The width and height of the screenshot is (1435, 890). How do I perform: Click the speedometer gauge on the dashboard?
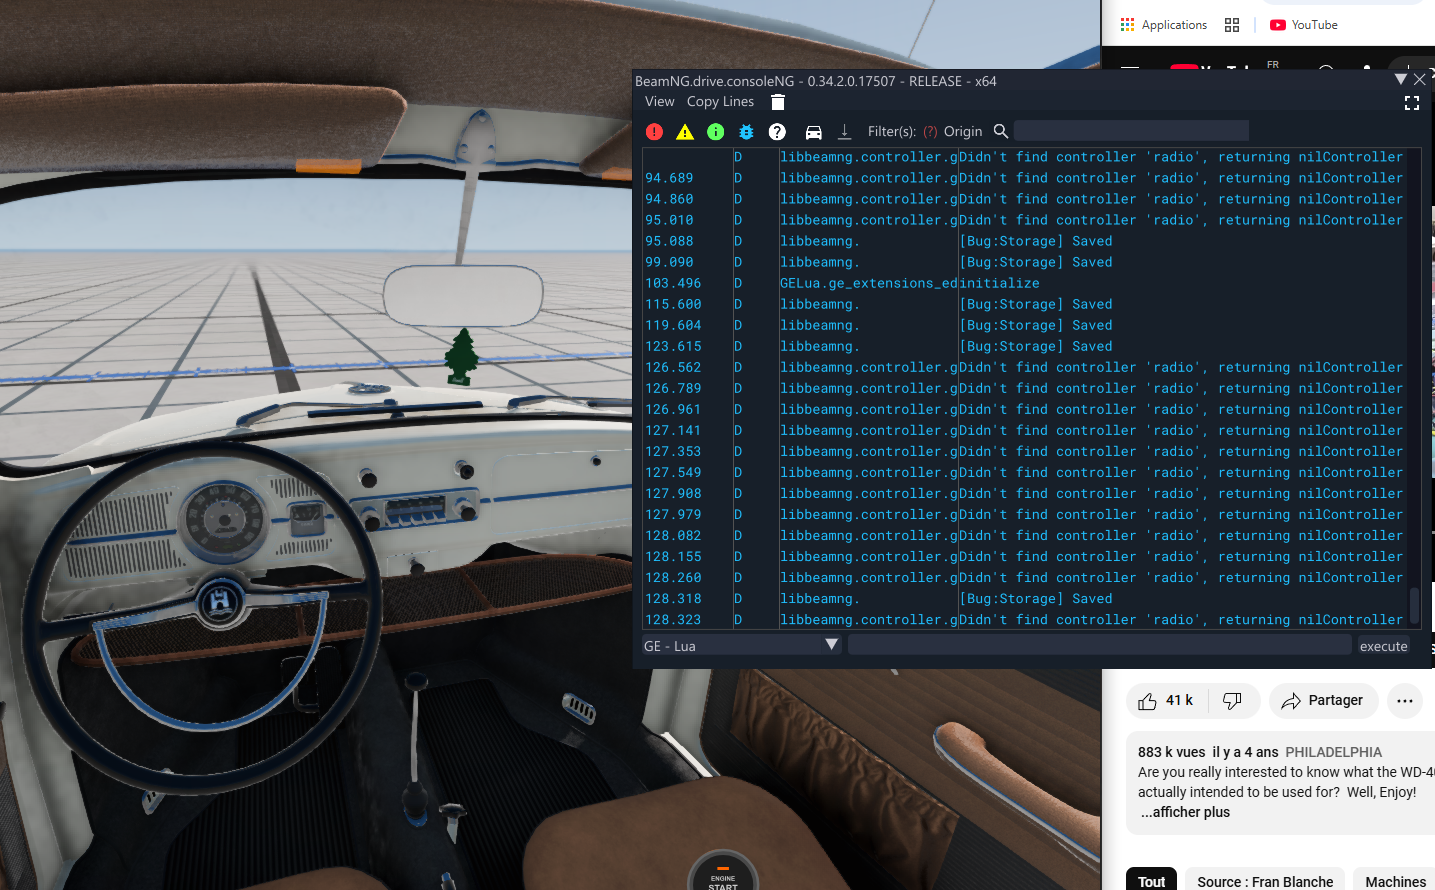coord(224,521)
